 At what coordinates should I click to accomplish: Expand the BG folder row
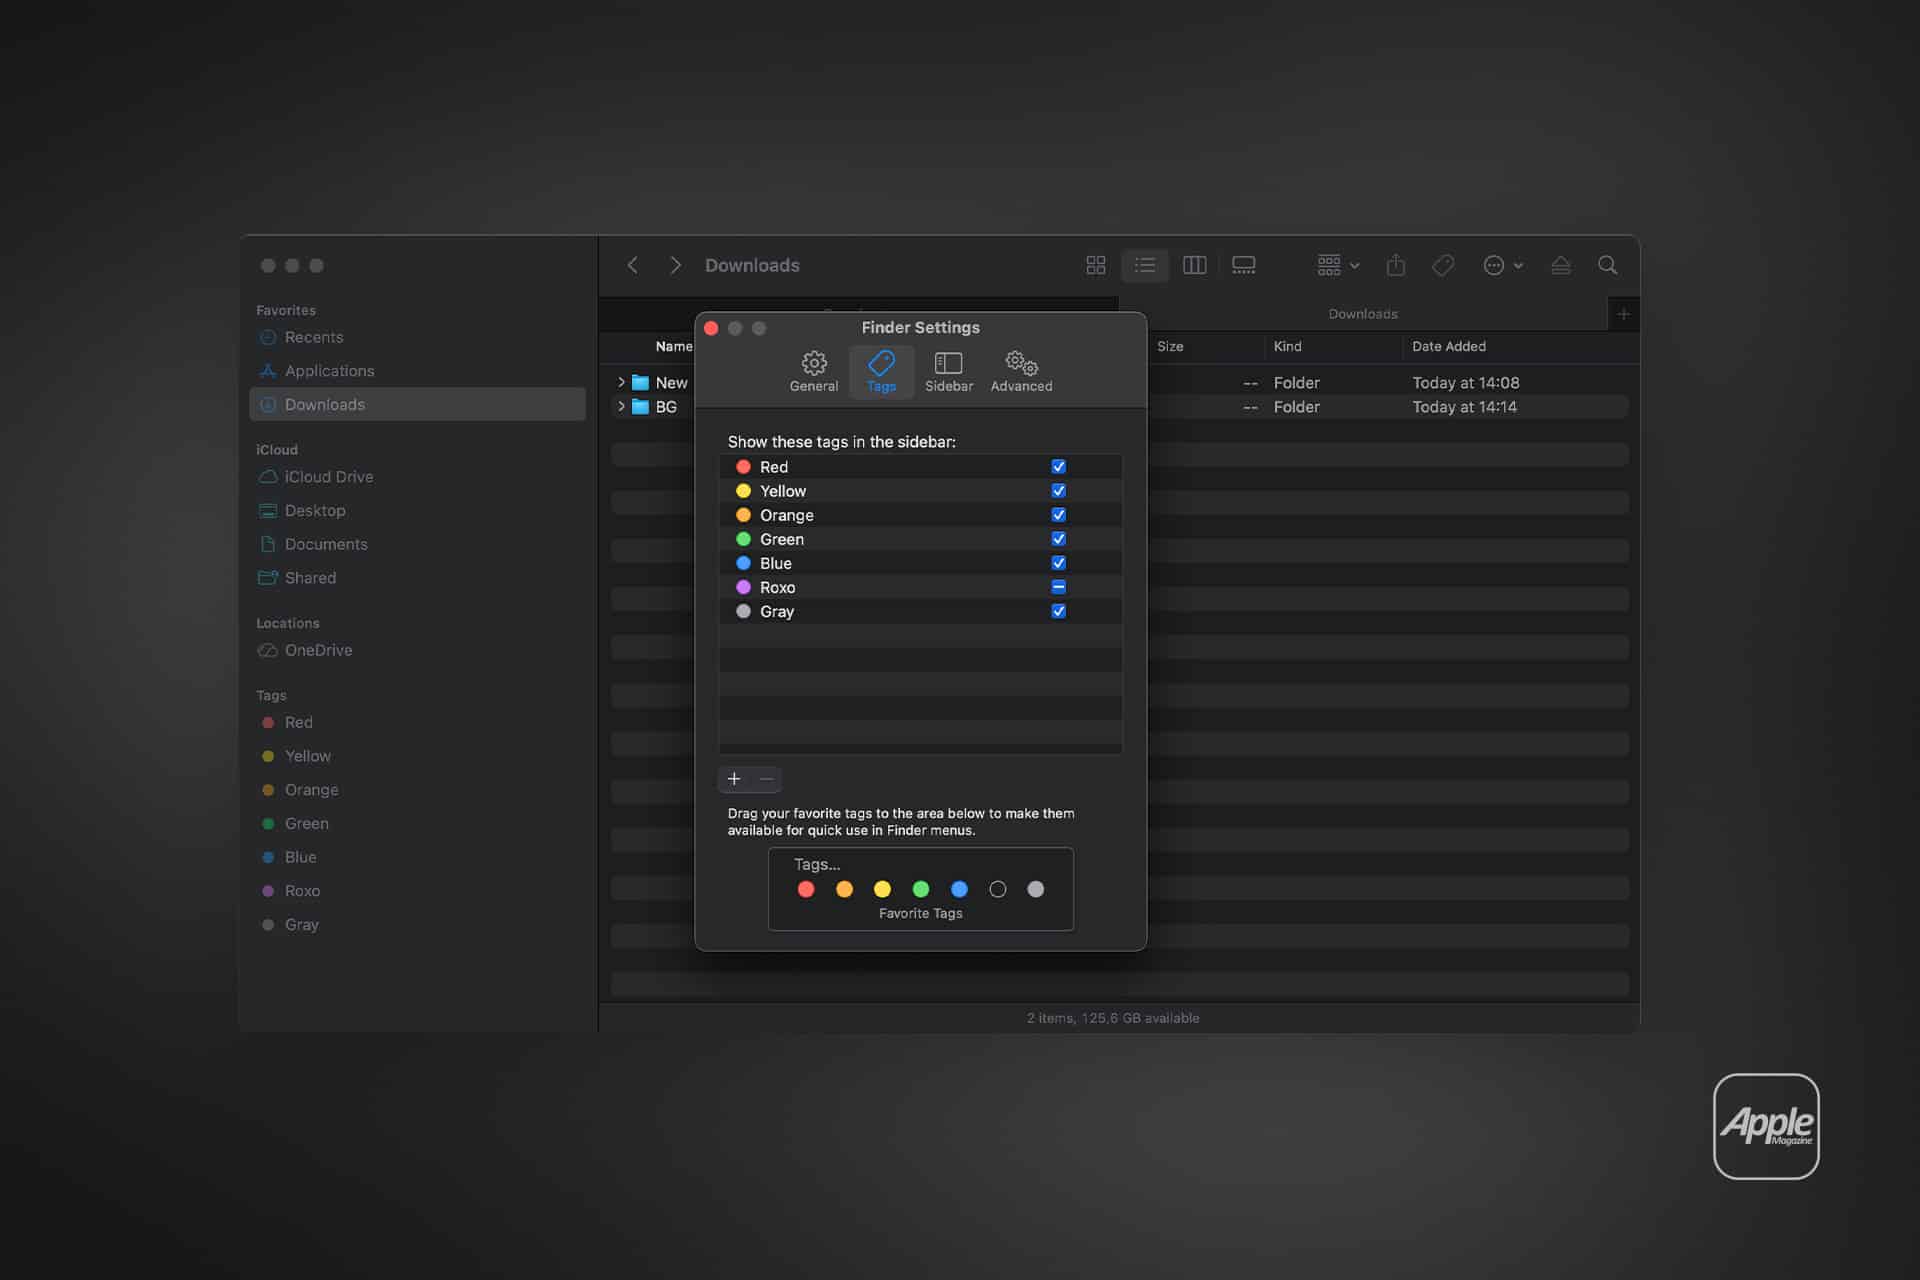point(621,406)
